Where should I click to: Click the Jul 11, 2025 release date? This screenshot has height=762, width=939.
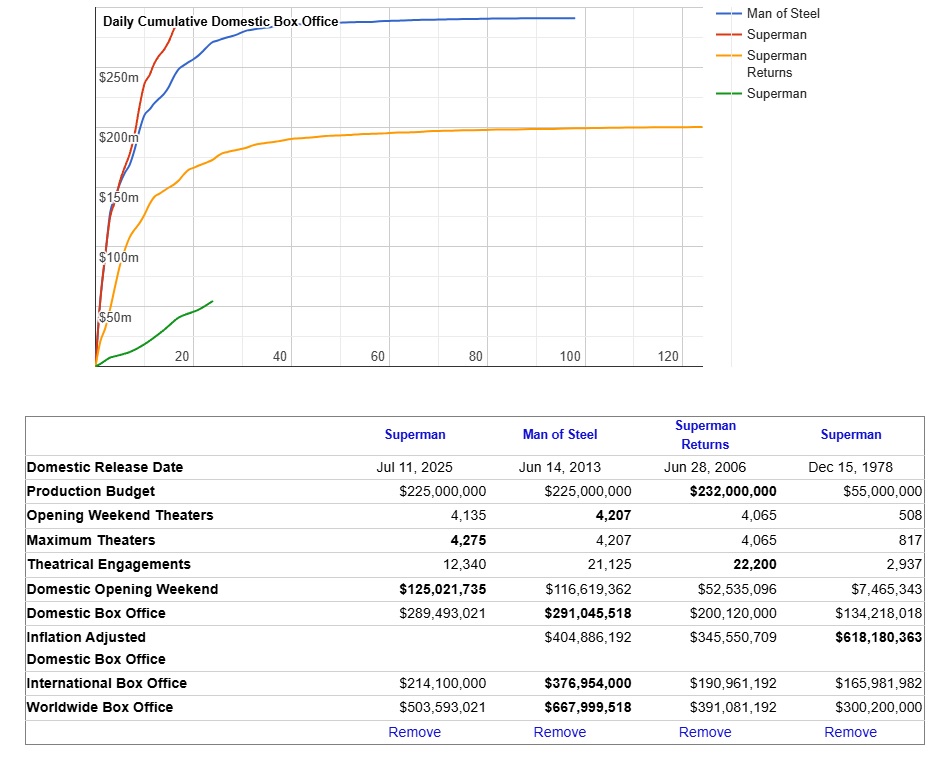click(414, 467)
